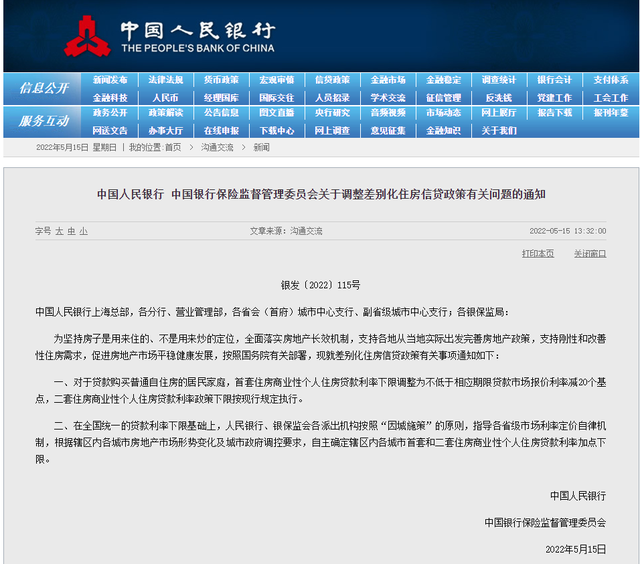
Task: Set font size to medium (中)
Action: tap(71, 231)
